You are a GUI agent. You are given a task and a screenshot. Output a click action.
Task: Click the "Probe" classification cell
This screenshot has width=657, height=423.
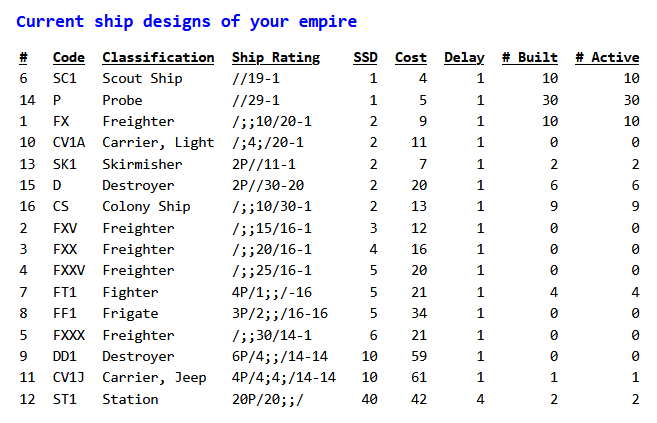[x=122, y=100]
